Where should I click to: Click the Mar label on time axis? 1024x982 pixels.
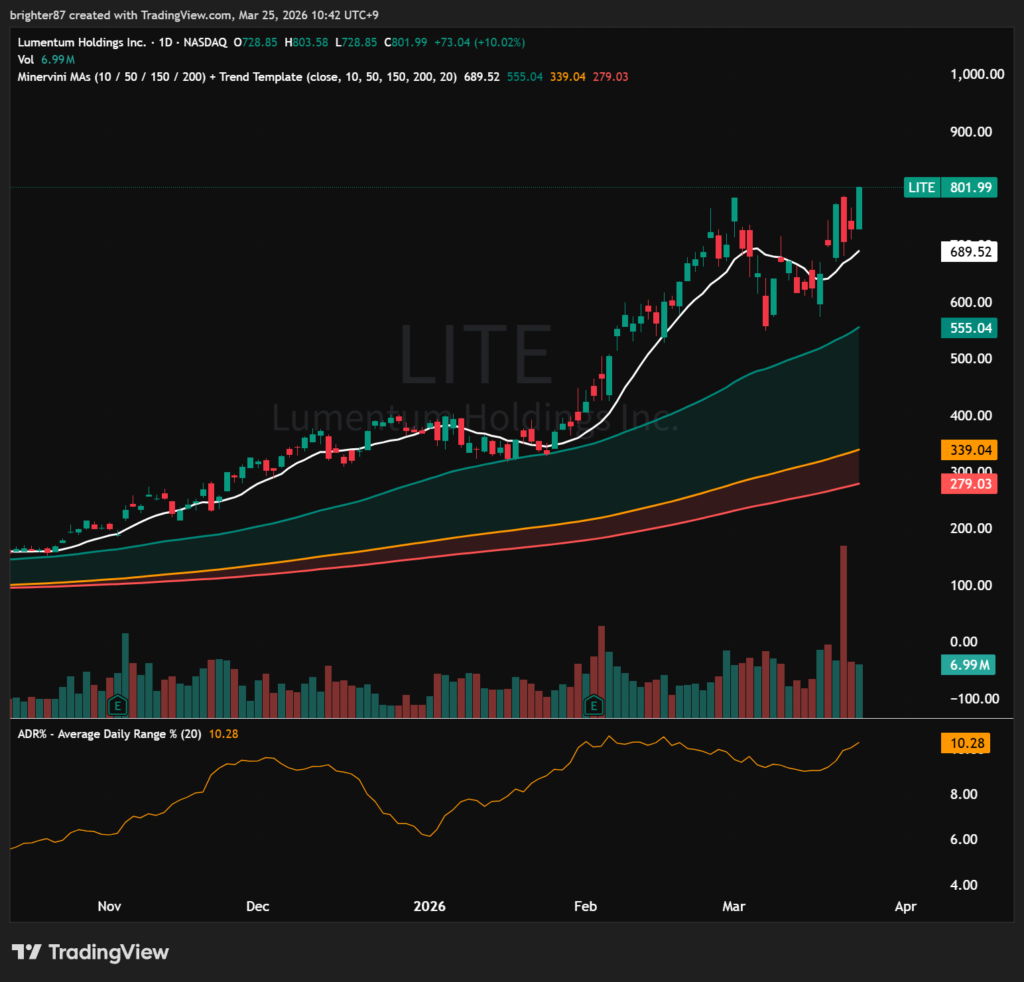735,906
